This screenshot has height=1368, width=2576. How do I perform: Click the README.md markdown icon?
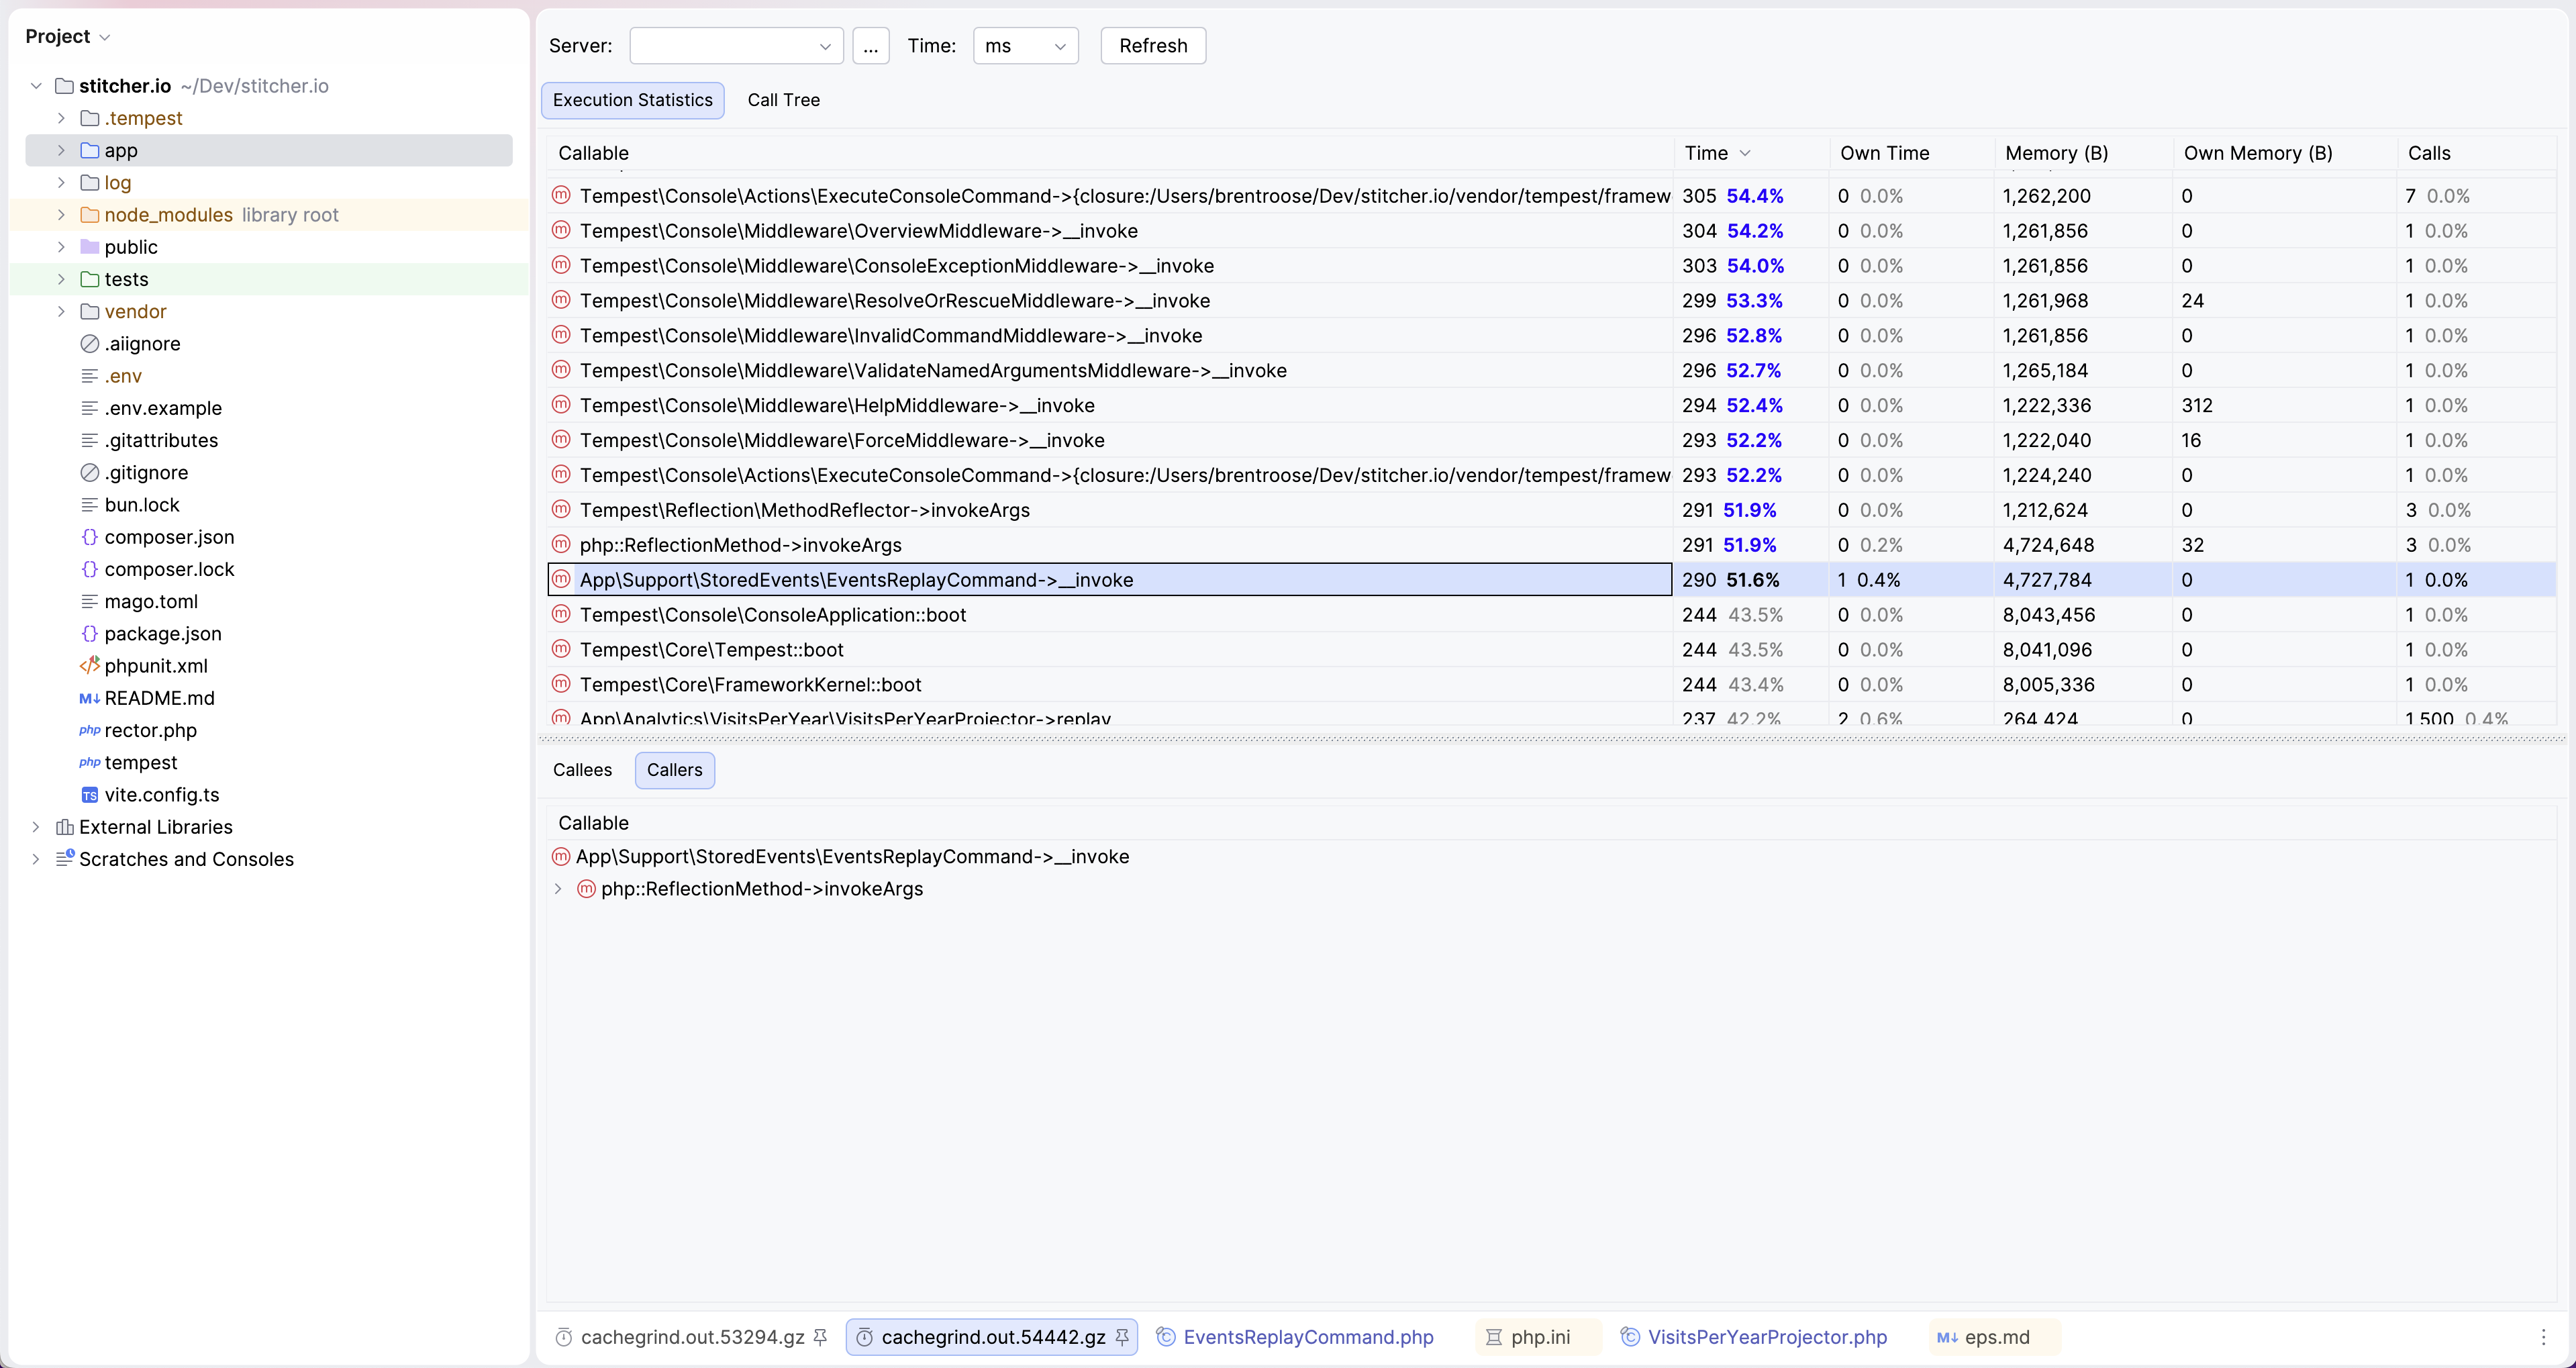click(89, 698)
